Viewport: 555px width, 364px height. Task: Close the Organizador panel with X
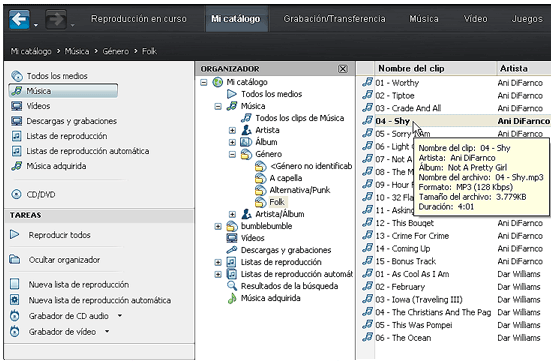pos(342,69)
